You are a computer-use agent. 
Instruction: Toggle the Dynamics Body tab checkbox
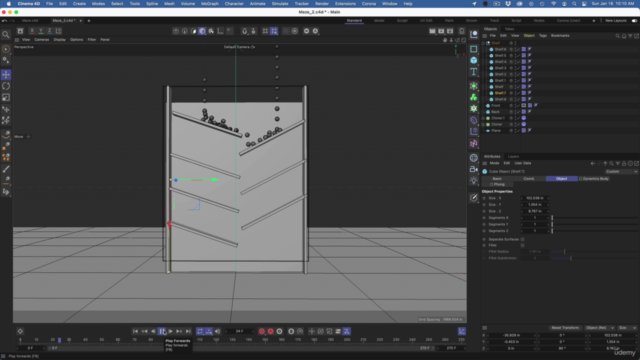(x=581, y=179)
